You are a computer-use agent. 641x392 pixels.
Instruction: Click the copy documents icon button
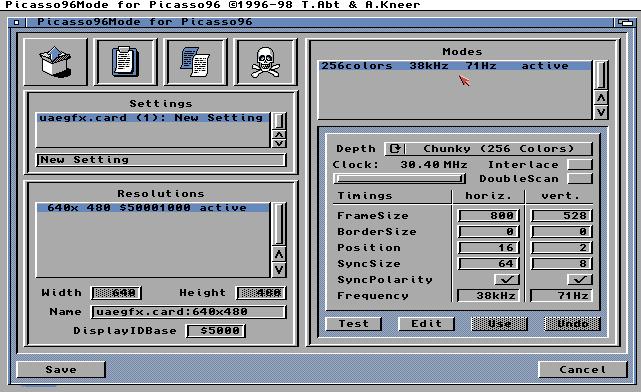pyautogui.click(x=195, y=62)
